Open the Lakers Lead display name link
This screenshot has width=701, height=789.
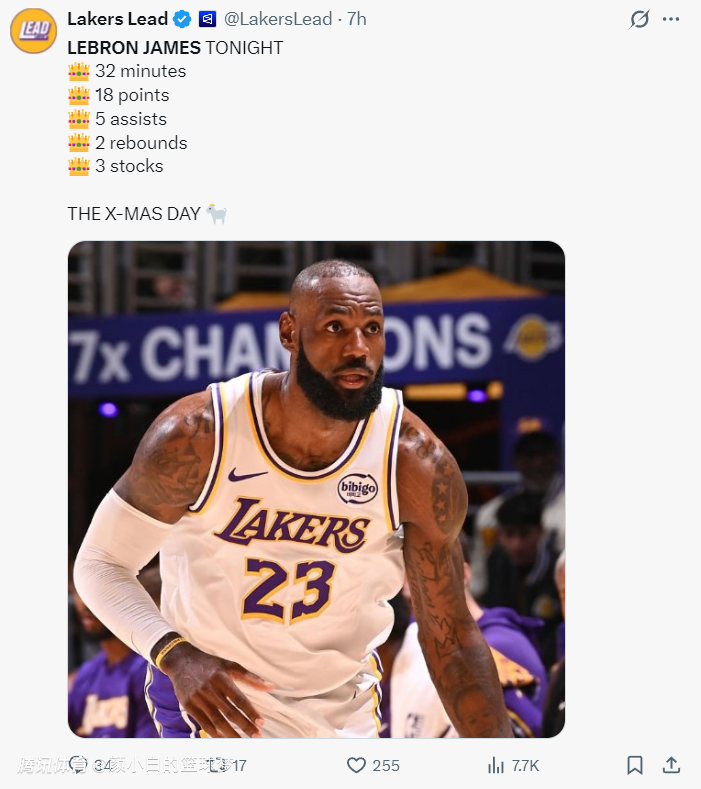pyautogui.click(x=117, y=19)
